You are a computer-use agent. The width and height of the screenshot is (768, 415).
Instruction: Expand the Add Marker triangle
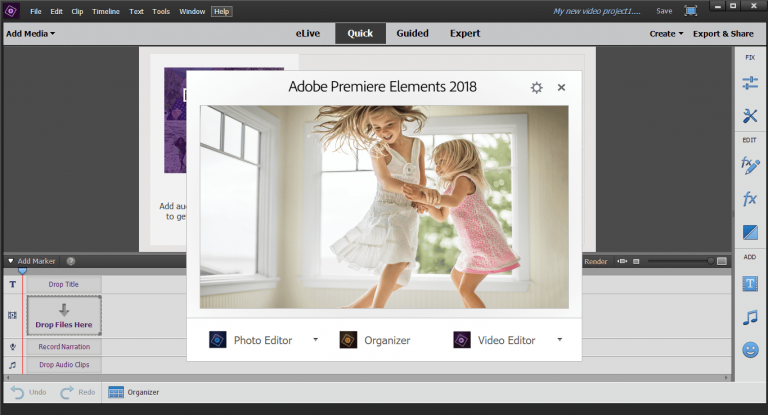click(10, 261)
